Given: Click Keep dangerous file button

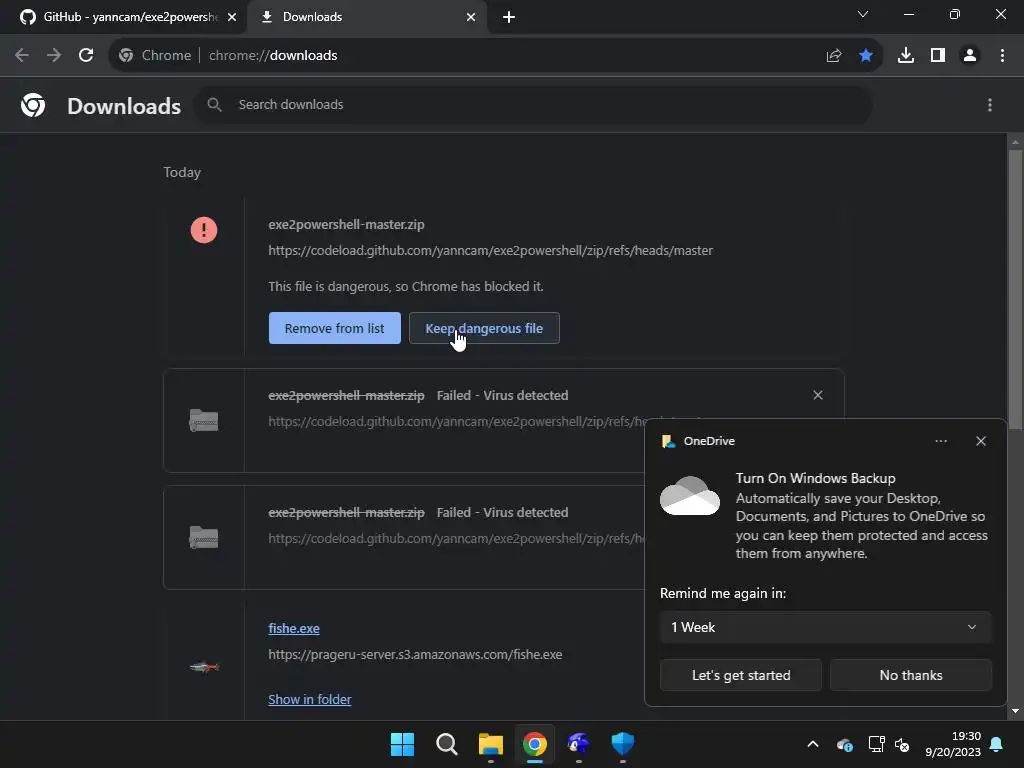Looking at the screenshot, I should coord(484,328).
